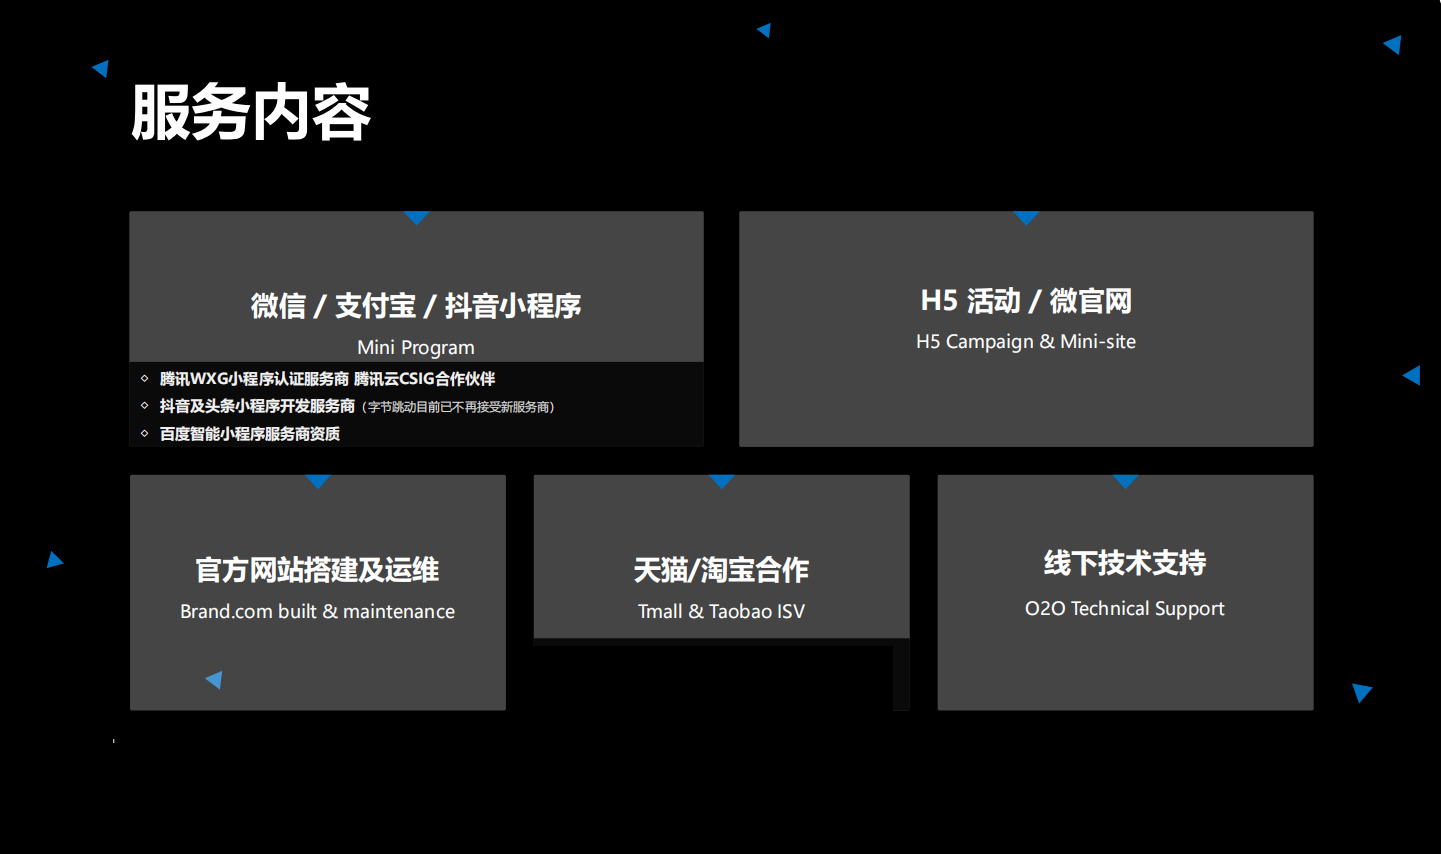Screen dimensions: 1441x854
Task: Select the H5 Campaign & Mini-site subtitle
Action: pos(1026,341)
